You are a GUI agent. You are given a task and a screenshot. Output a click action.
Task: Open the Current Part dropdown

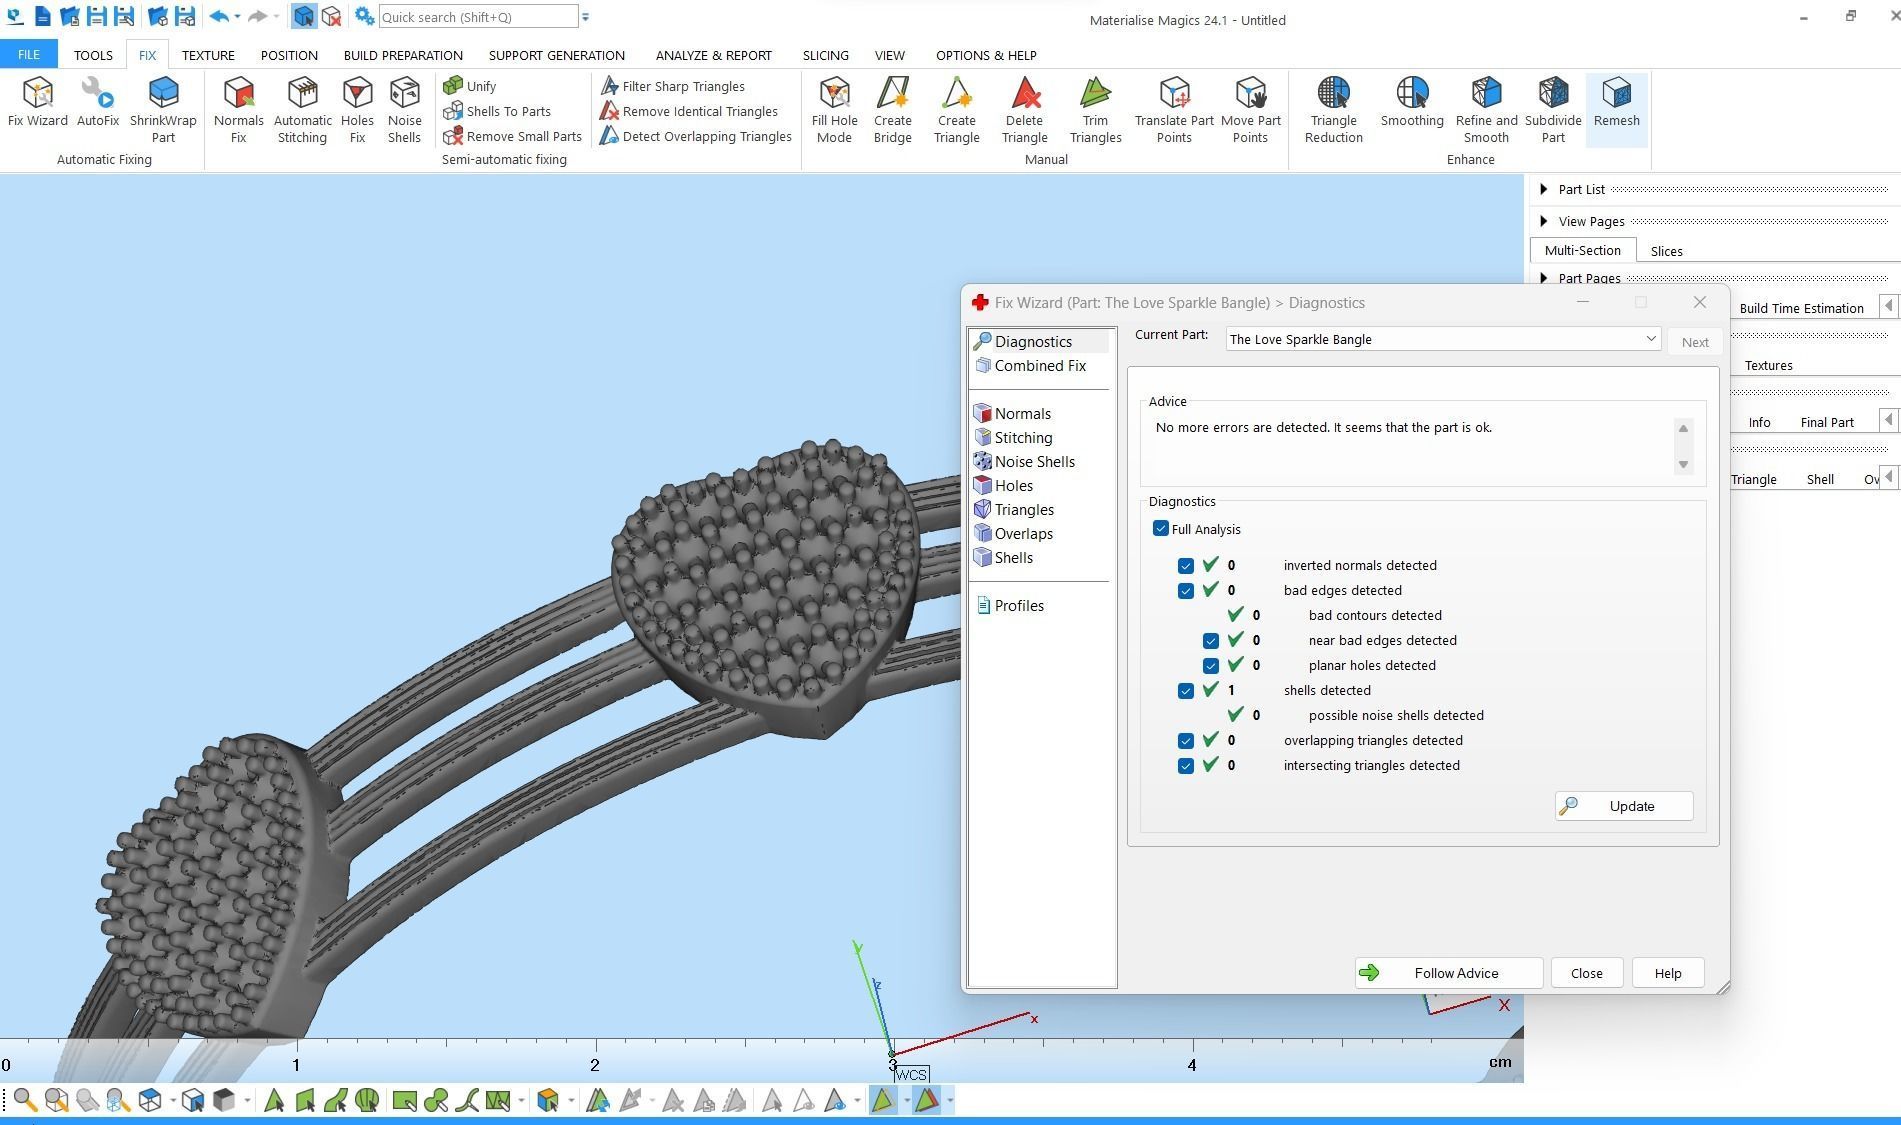pos(1443,339)
